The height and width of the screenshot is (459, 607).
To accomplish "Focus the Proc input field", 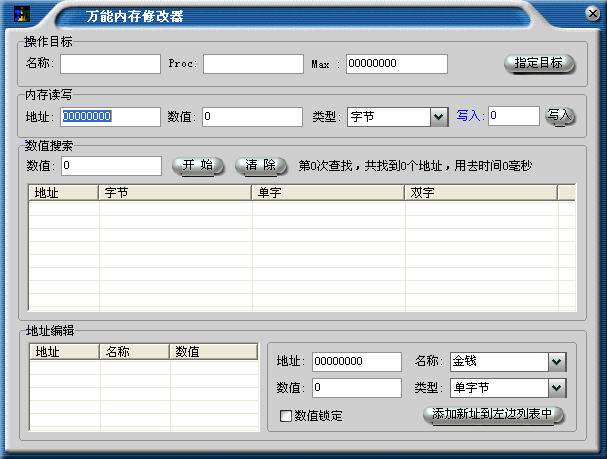I will pyautogui.click(x=253, y=64).
